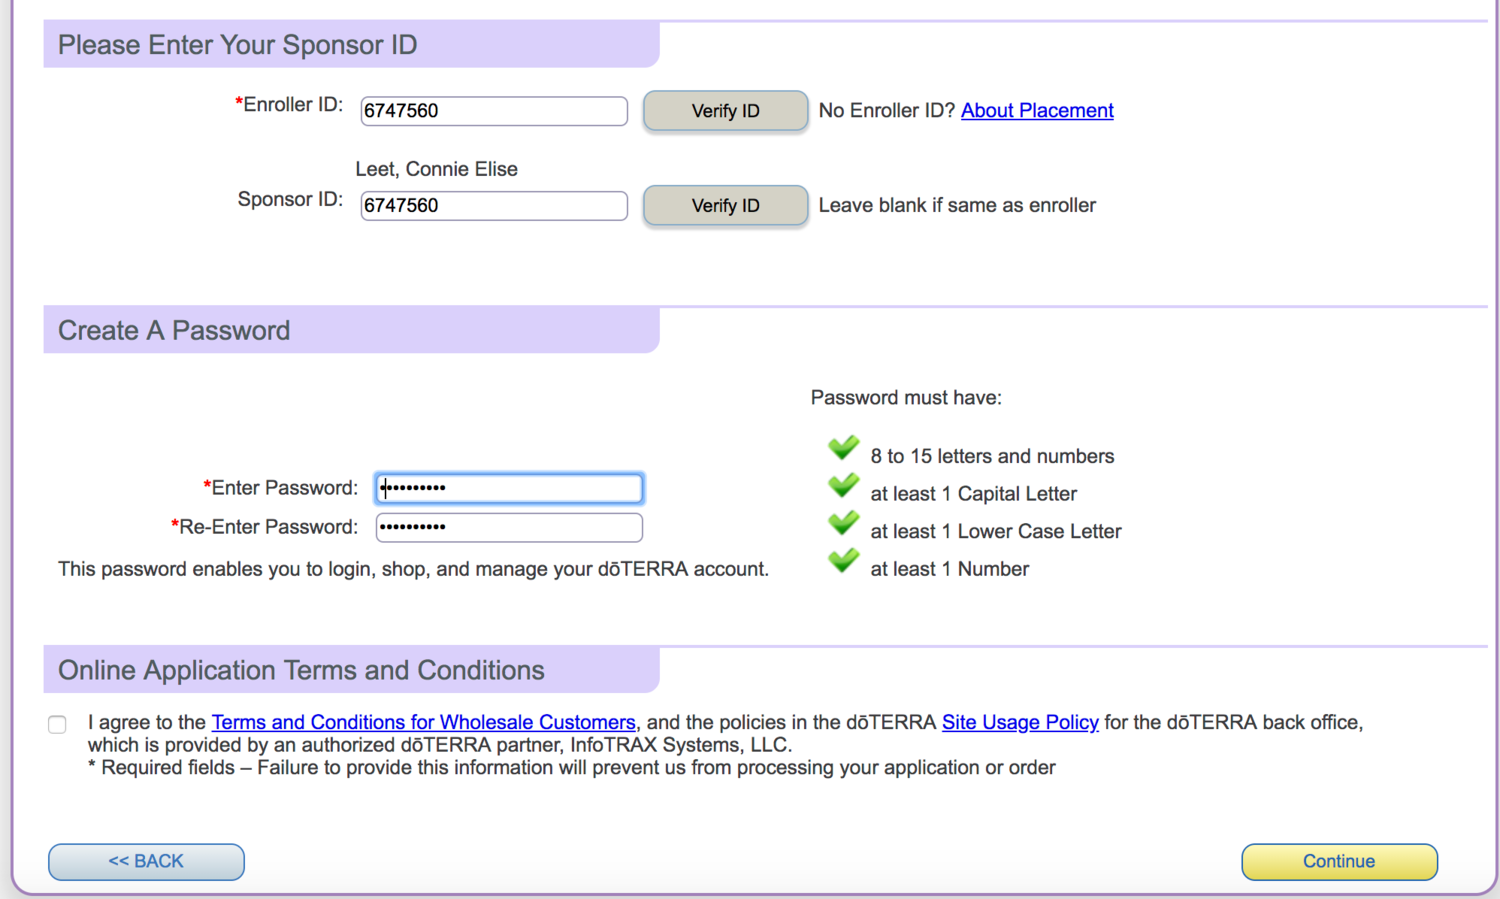This screenshot has width=1500, height=899.
Task: Focus the Enter Password field
Action: [x=509, y=488]
